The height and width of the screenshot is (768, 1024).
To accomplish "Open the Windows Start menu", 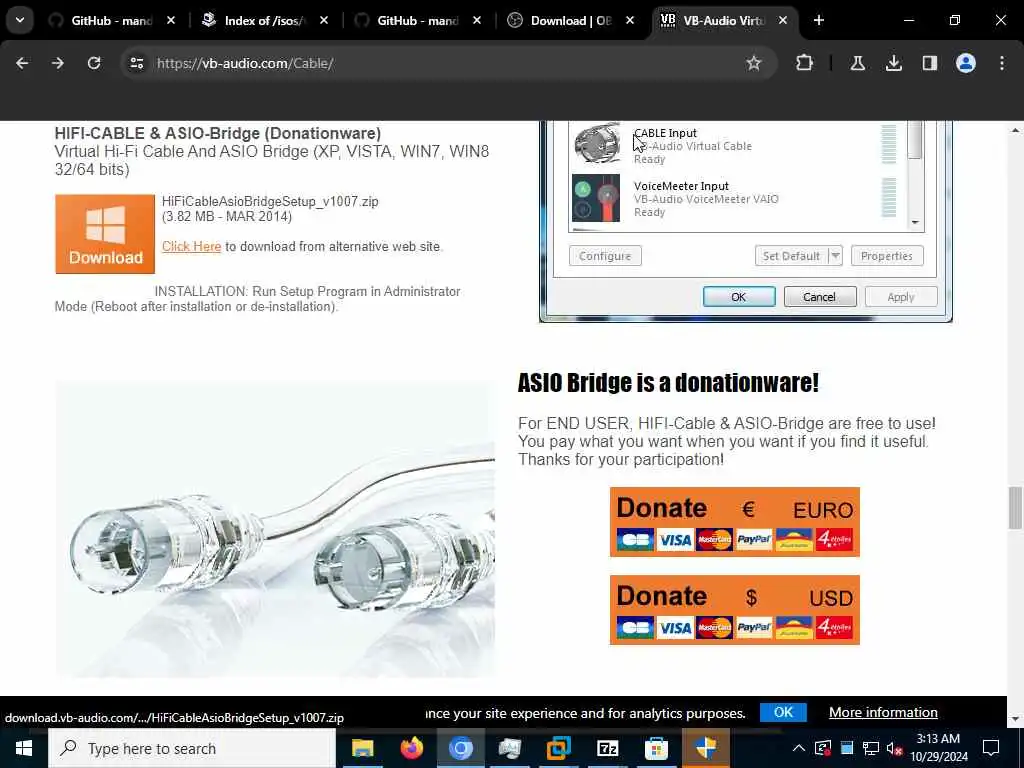I will pos(24,748).
